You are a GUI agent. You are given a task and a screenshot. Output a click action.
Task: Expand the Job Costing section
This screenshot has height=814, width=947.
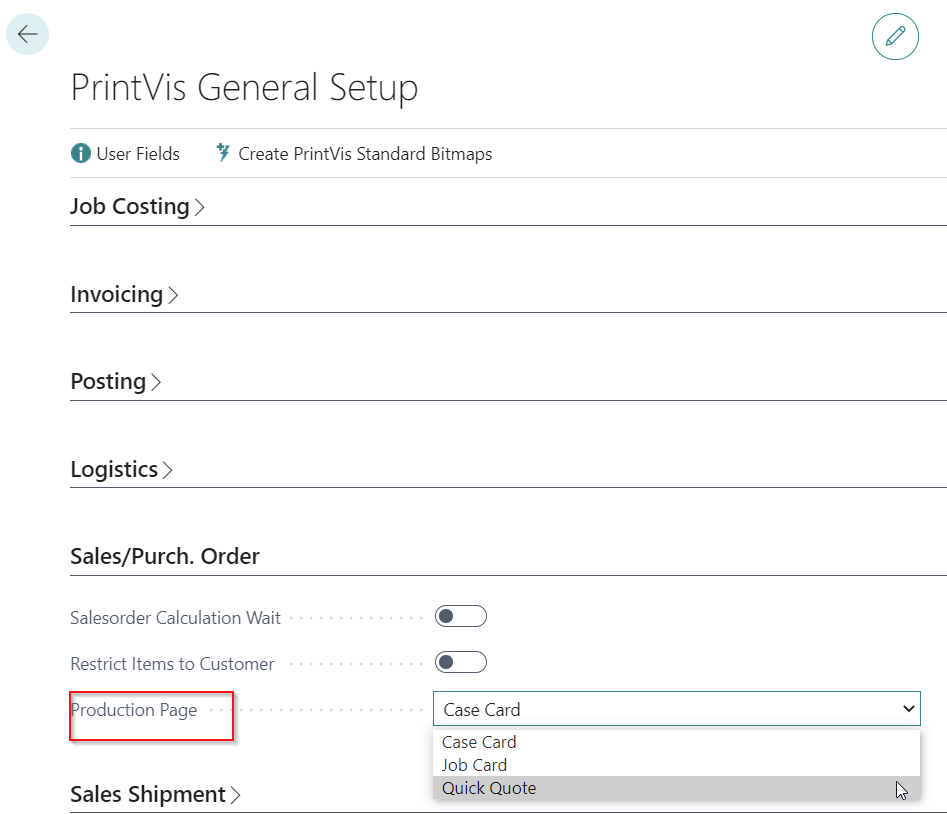point(138,207)
